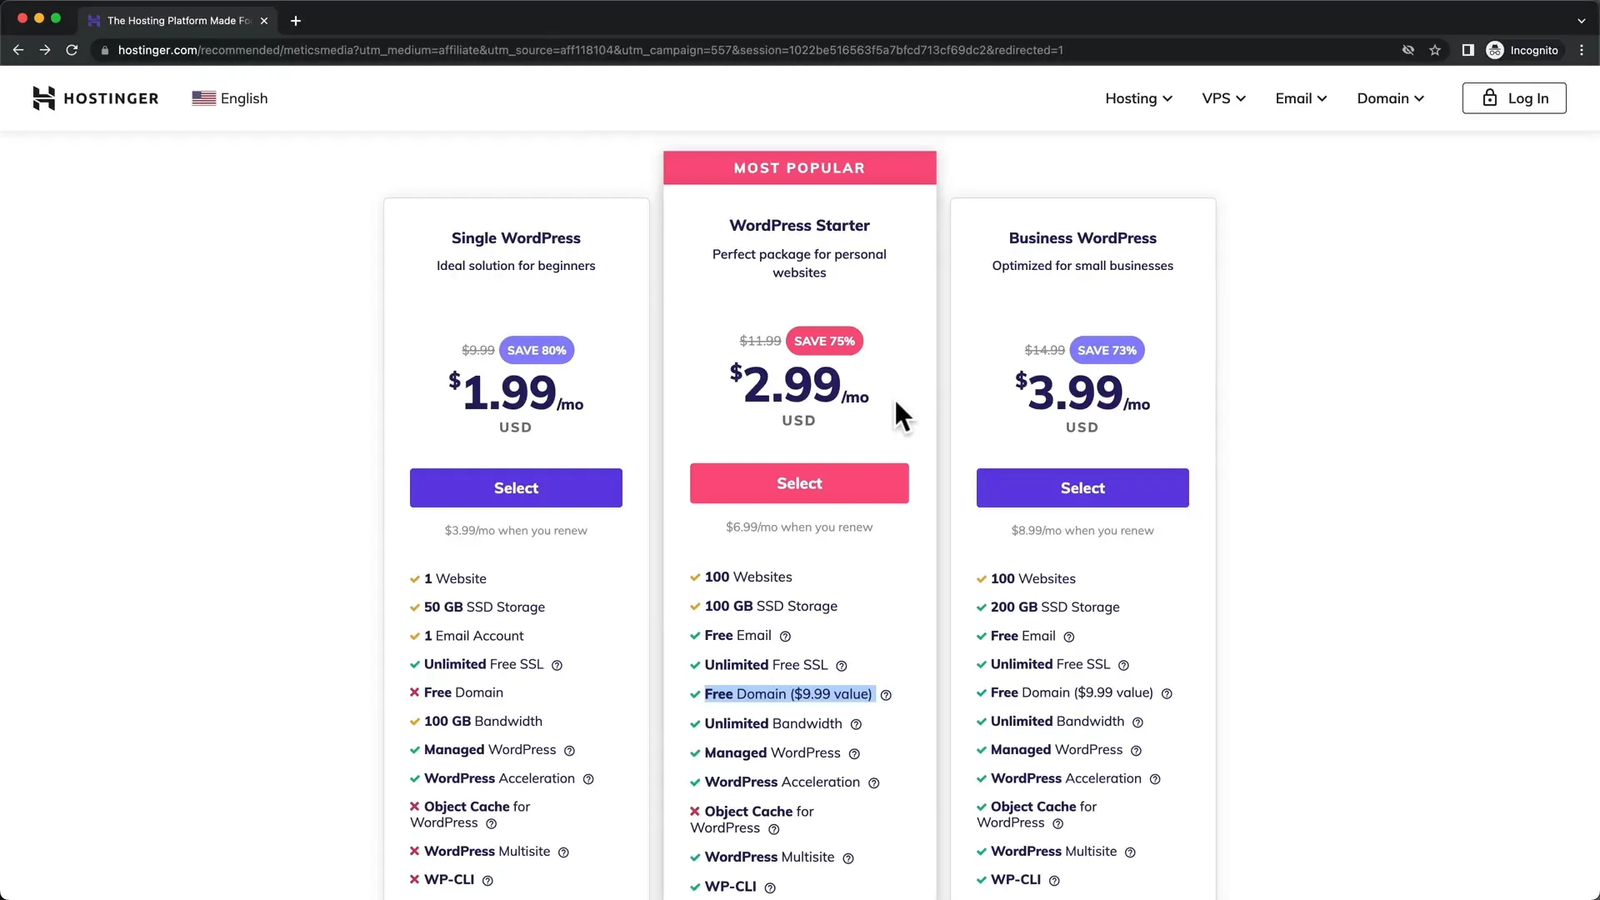This screenshot has width=1600, height=900.
Task: Close the Hosting Platform browser tab
Action: click(264, 20)
